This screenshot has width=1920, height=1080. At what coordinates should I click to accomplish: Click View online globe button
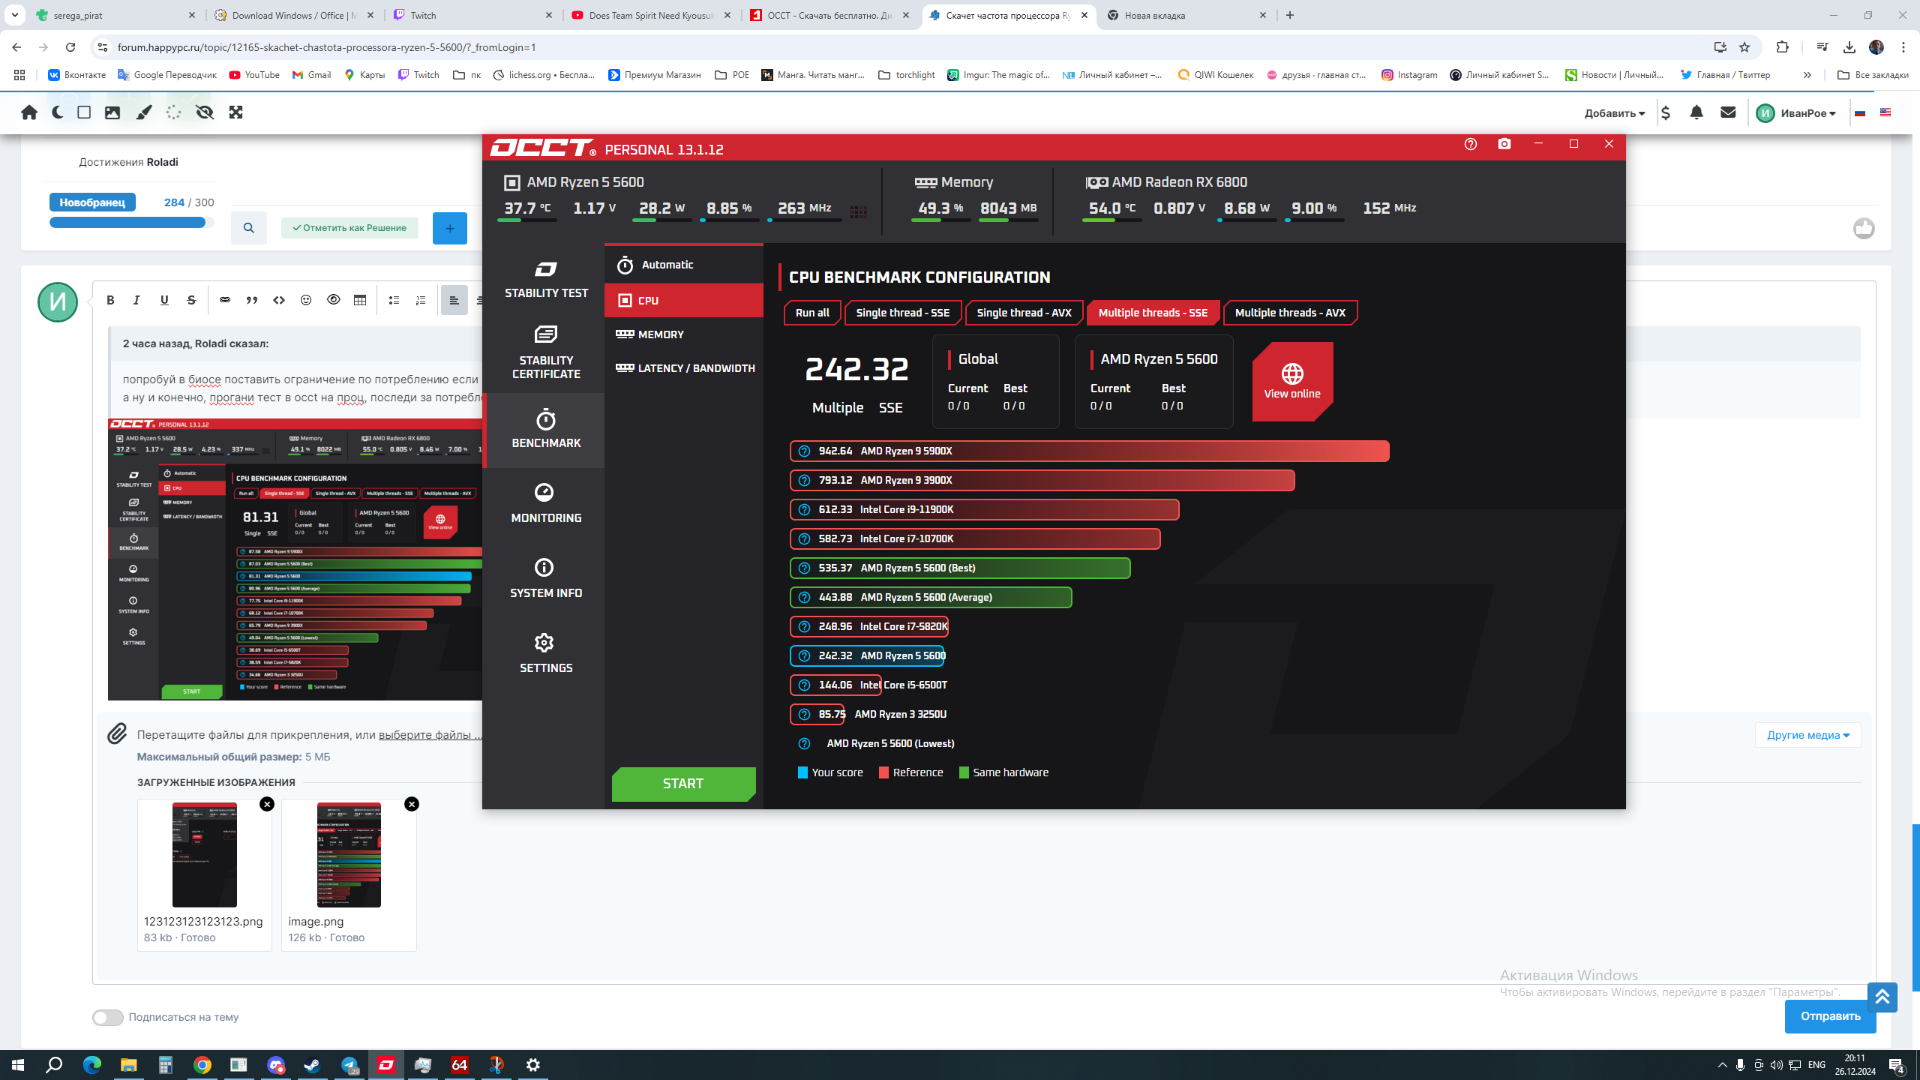[x=1292, y=381]
